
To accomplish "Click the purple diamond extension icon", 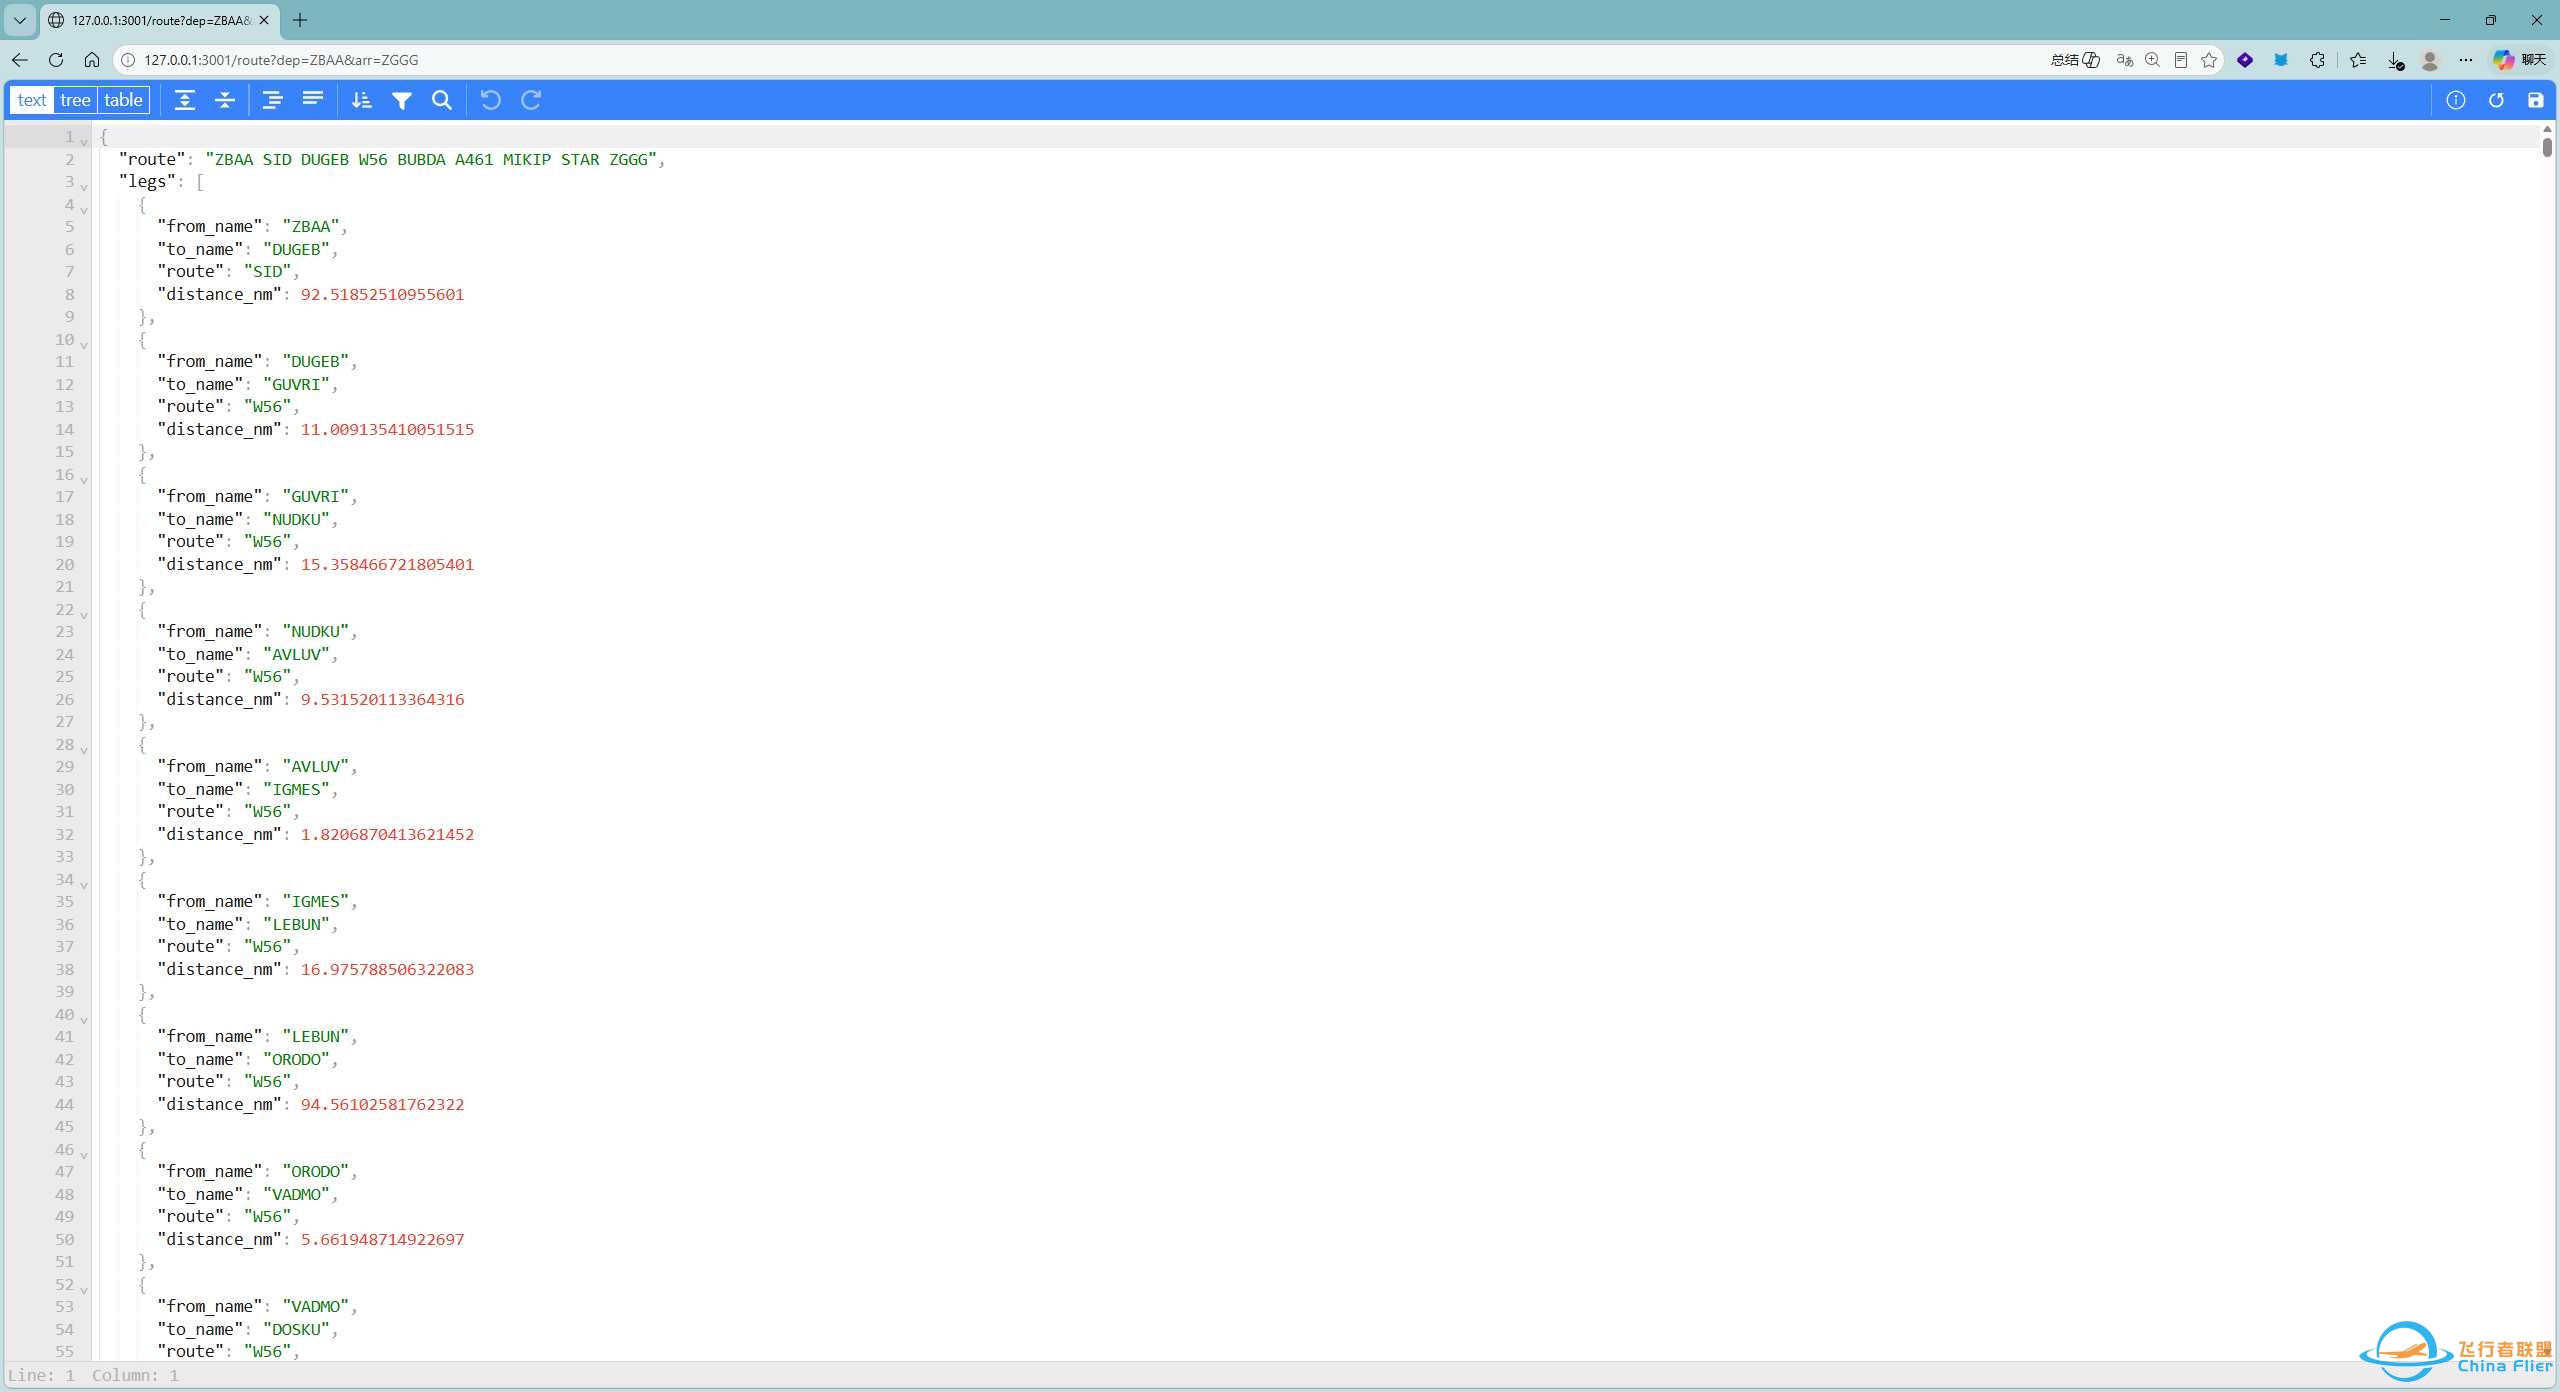I will [x=2245, y=60].
